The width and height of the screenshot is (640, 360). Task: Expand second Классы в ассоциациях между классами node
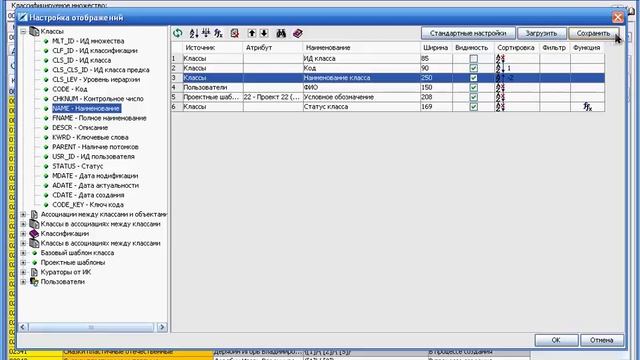(23, 243)
